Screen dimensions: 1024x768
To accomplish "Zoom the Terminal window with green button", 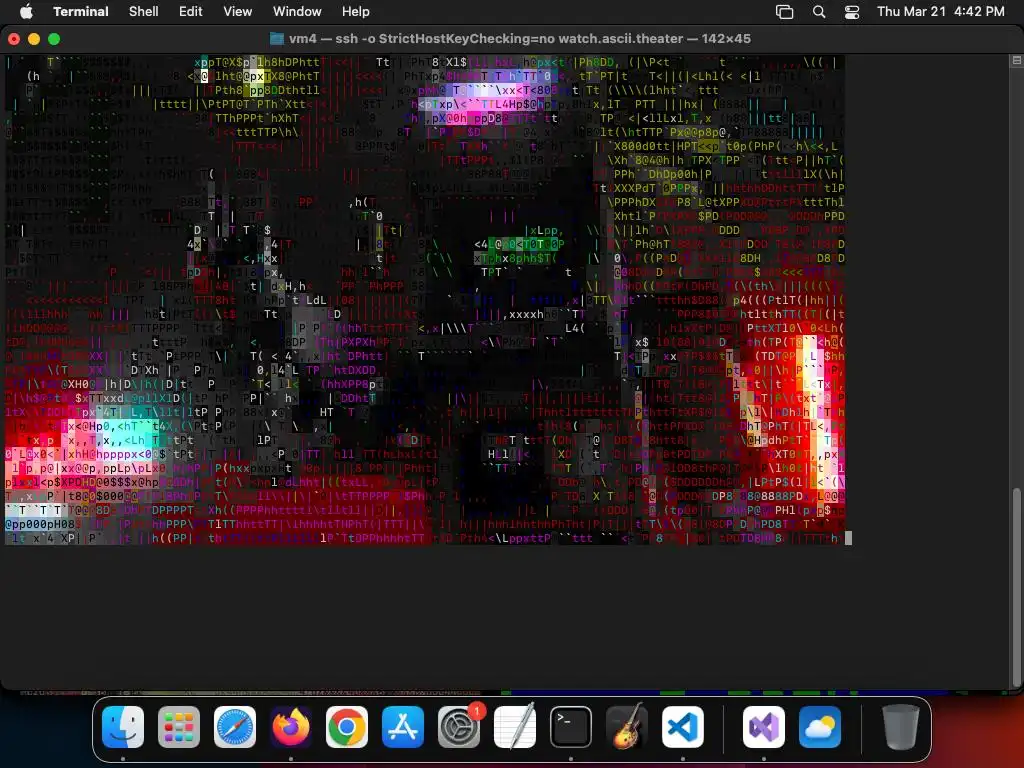I will (54, 39).
